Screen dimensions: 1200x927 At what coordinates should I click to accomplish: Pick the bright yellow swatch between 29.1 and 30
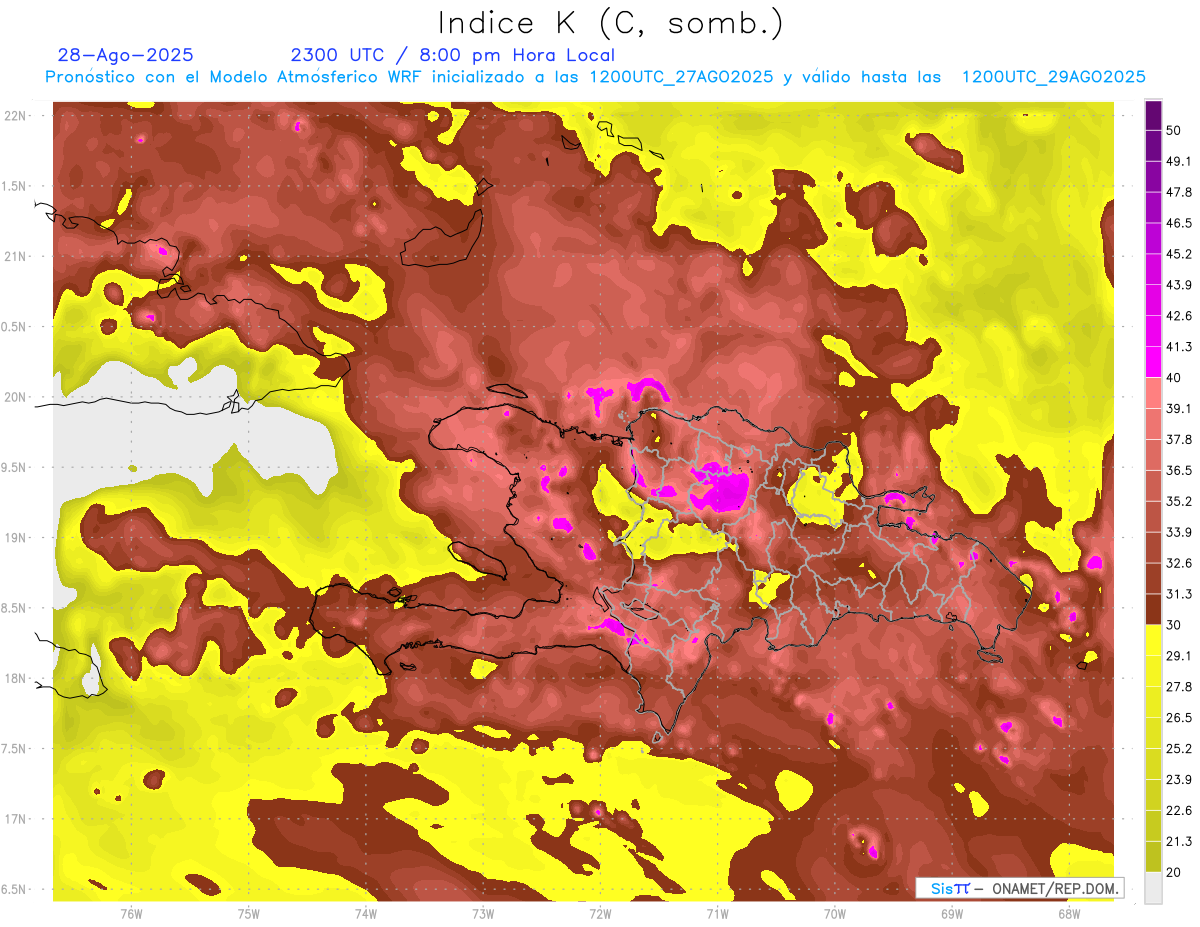coord(1153,640)
